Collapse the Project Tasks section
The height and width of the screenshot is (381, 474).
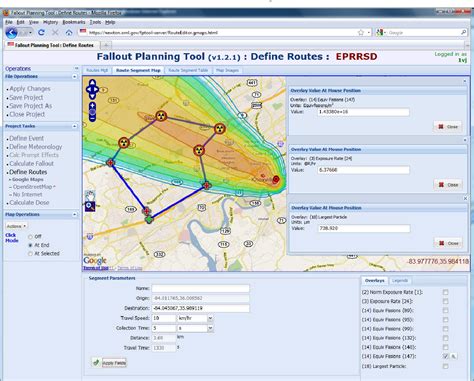tap(75, 126)
